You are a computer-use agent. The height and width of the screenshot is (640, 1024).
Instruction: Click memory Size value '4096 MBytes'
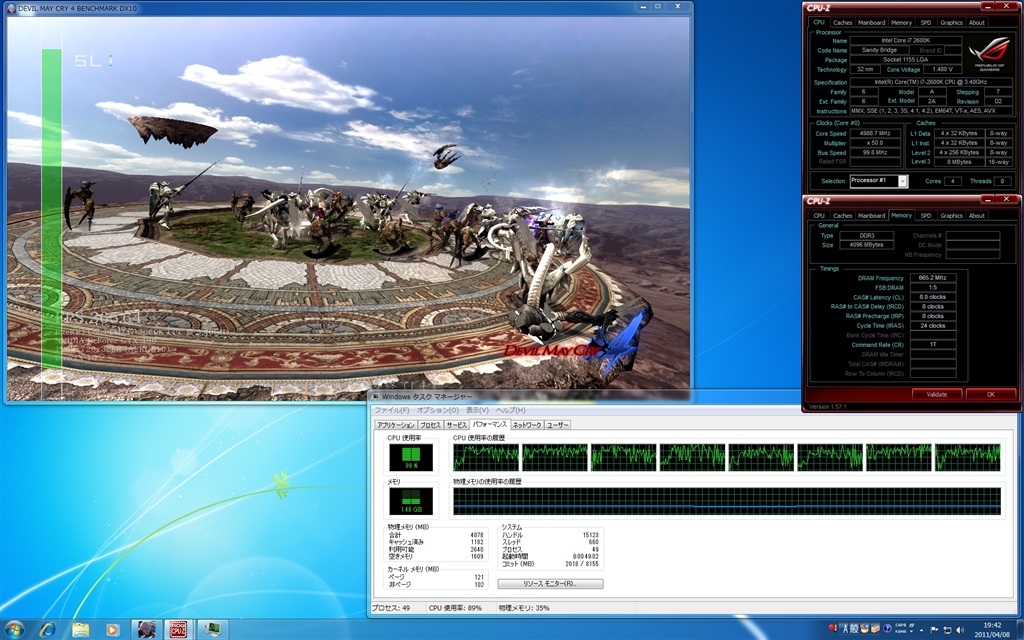pyautogui.click(x=867, y=245)
